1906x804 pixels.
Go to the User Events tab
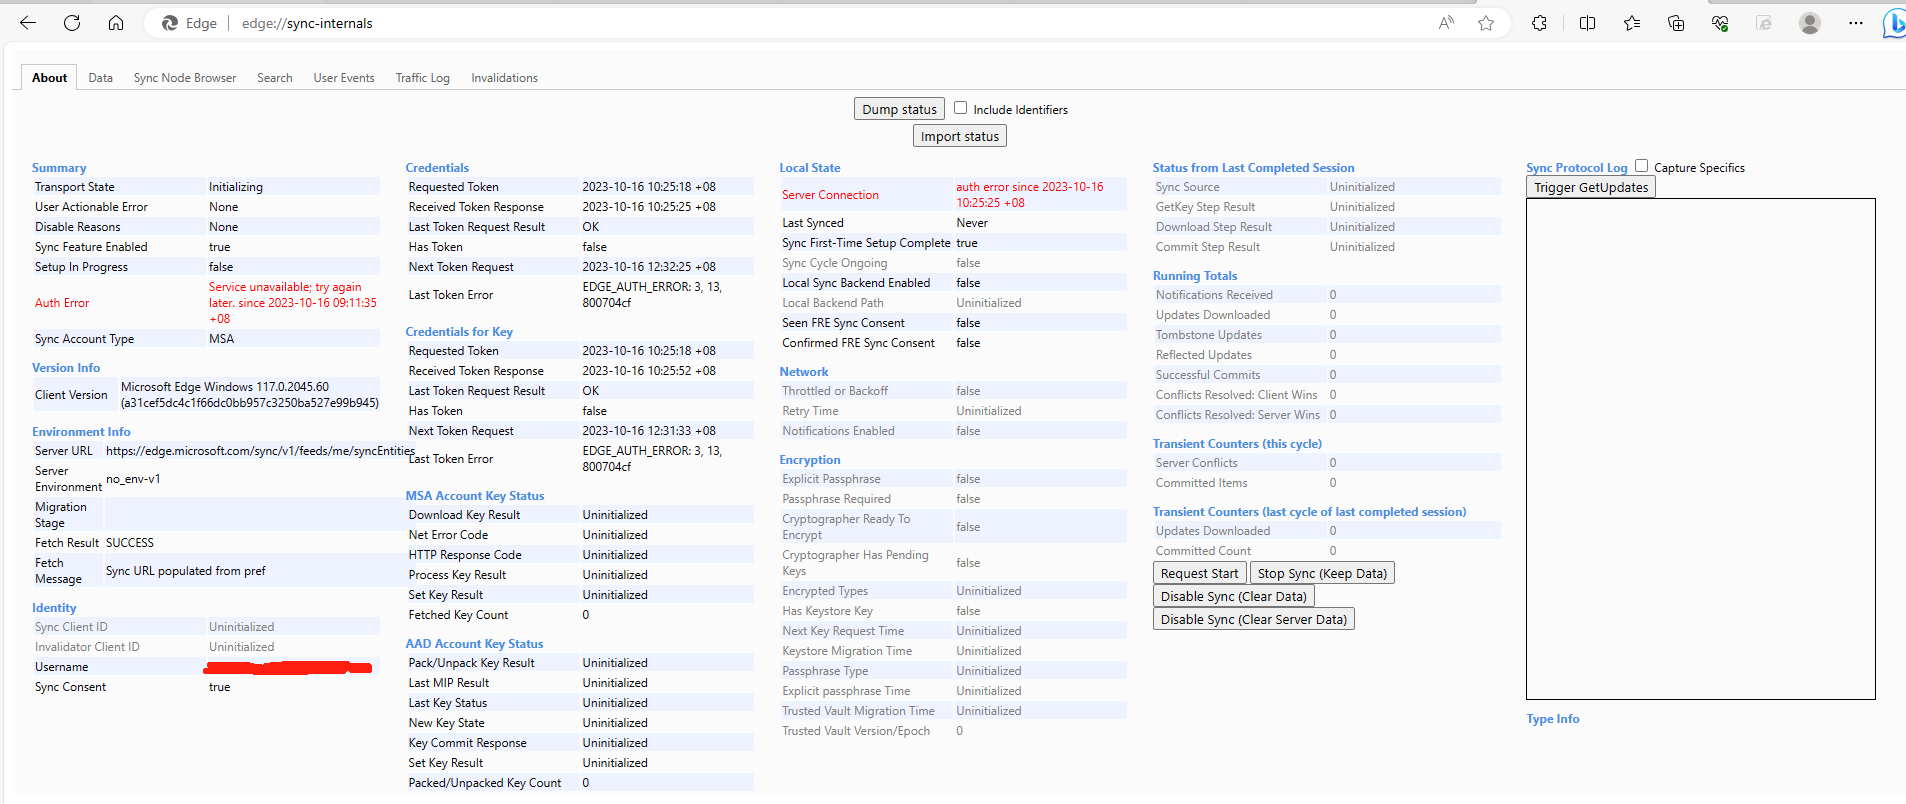pos(344,77)
